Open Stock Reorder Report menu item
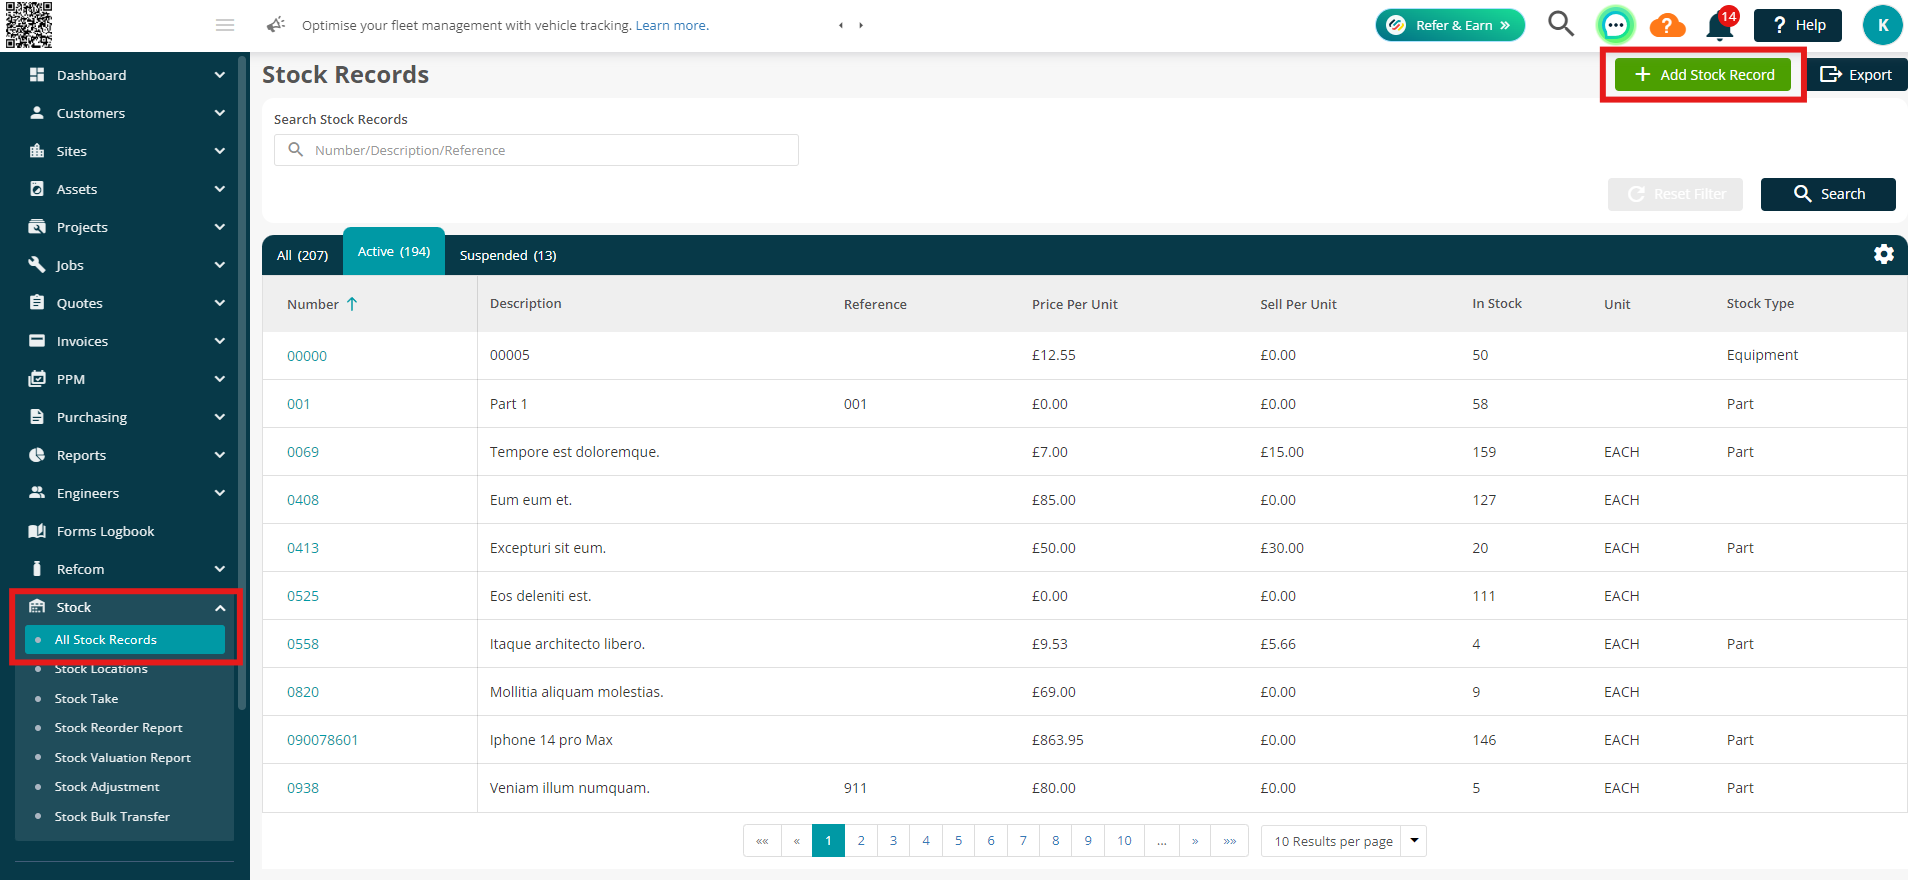Viewport: 1908px width, 880px height. 118,728
